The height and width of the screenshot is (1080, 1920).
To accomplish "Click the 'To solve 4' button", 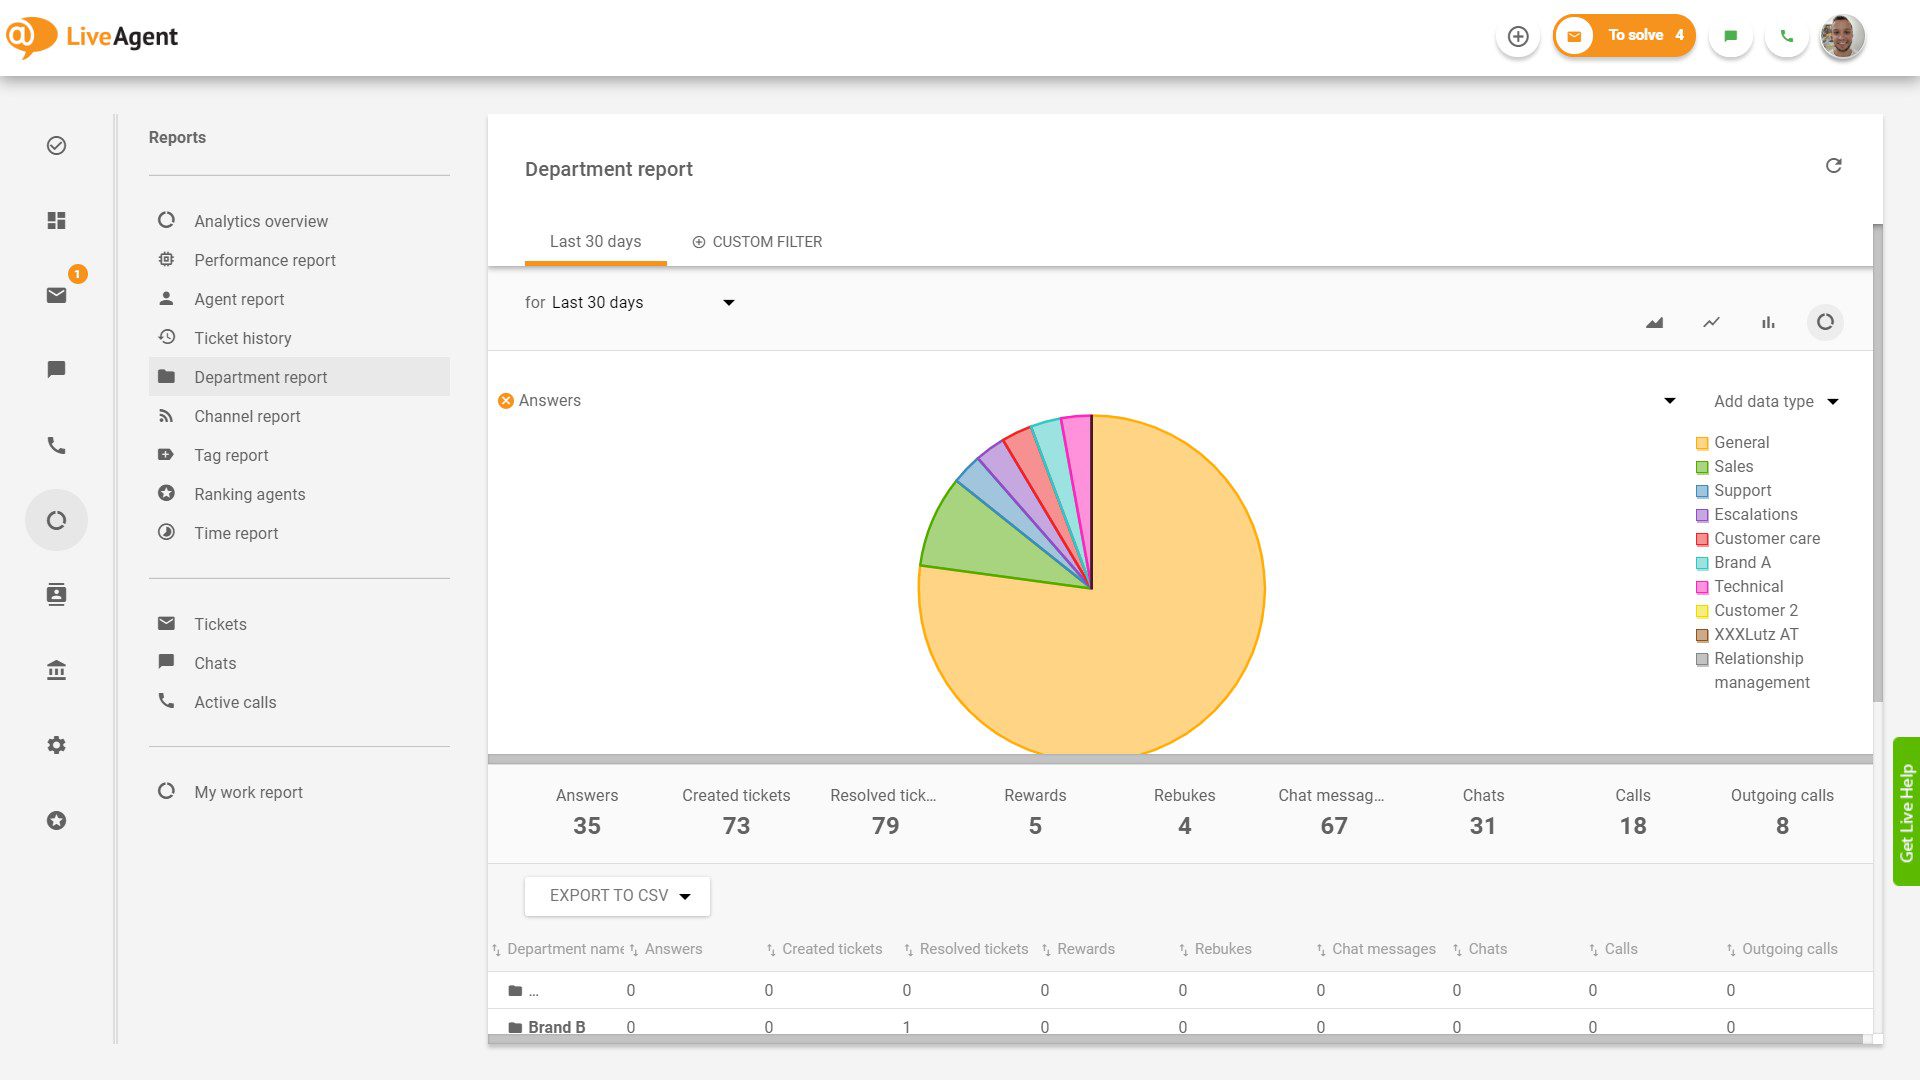I will coord(1623,34).
